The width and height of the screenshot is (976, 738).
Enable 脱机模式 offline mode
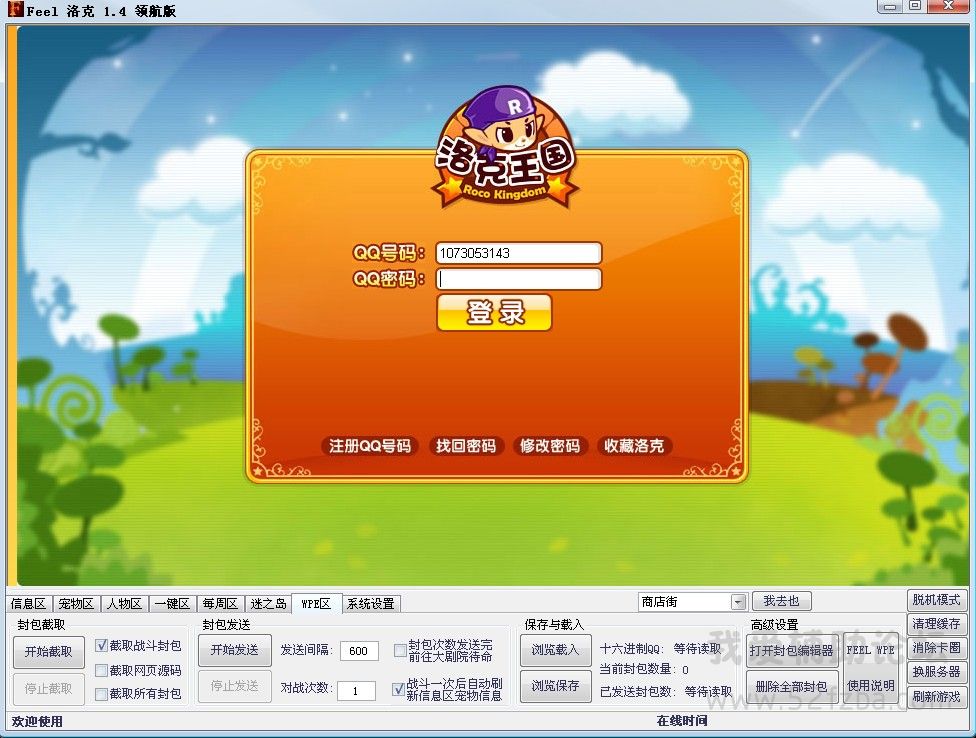tap(936, 600)
